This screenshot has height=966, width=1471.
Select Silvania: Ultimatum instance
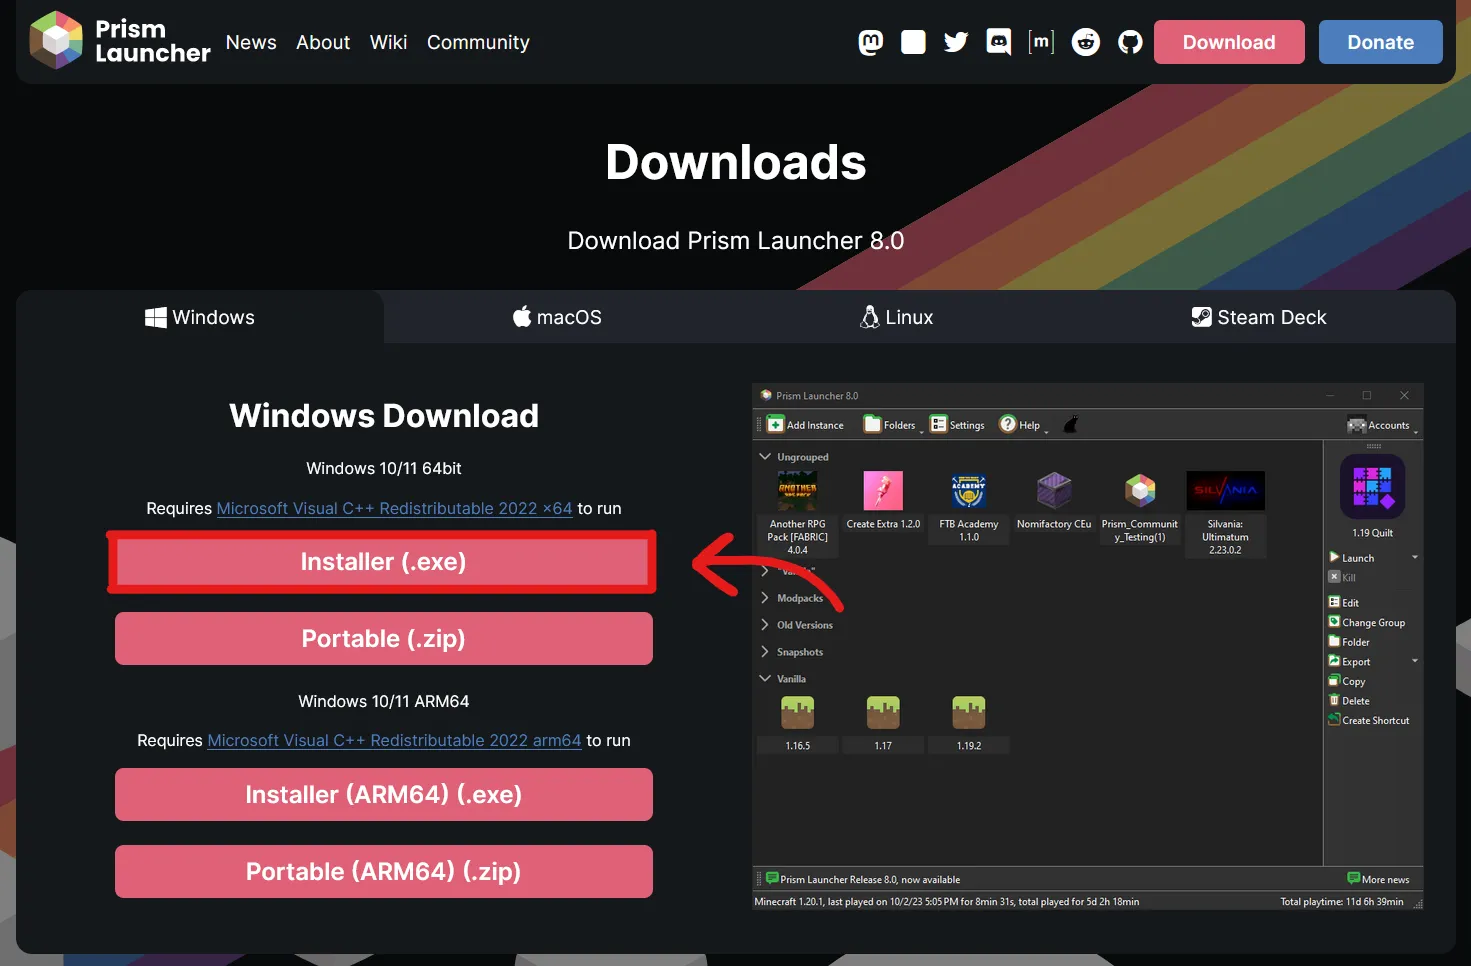coord(1225,513)
